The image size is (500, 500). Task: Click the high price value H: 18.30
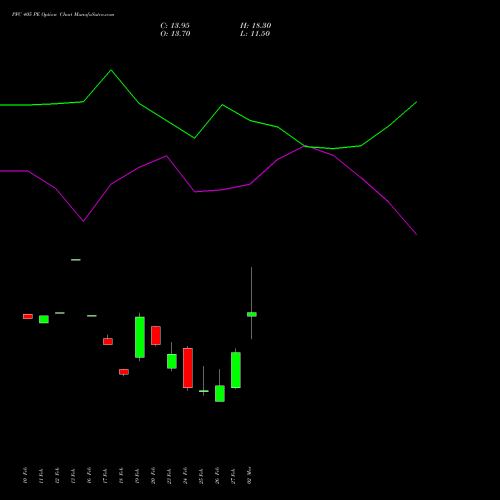[255, 26]
